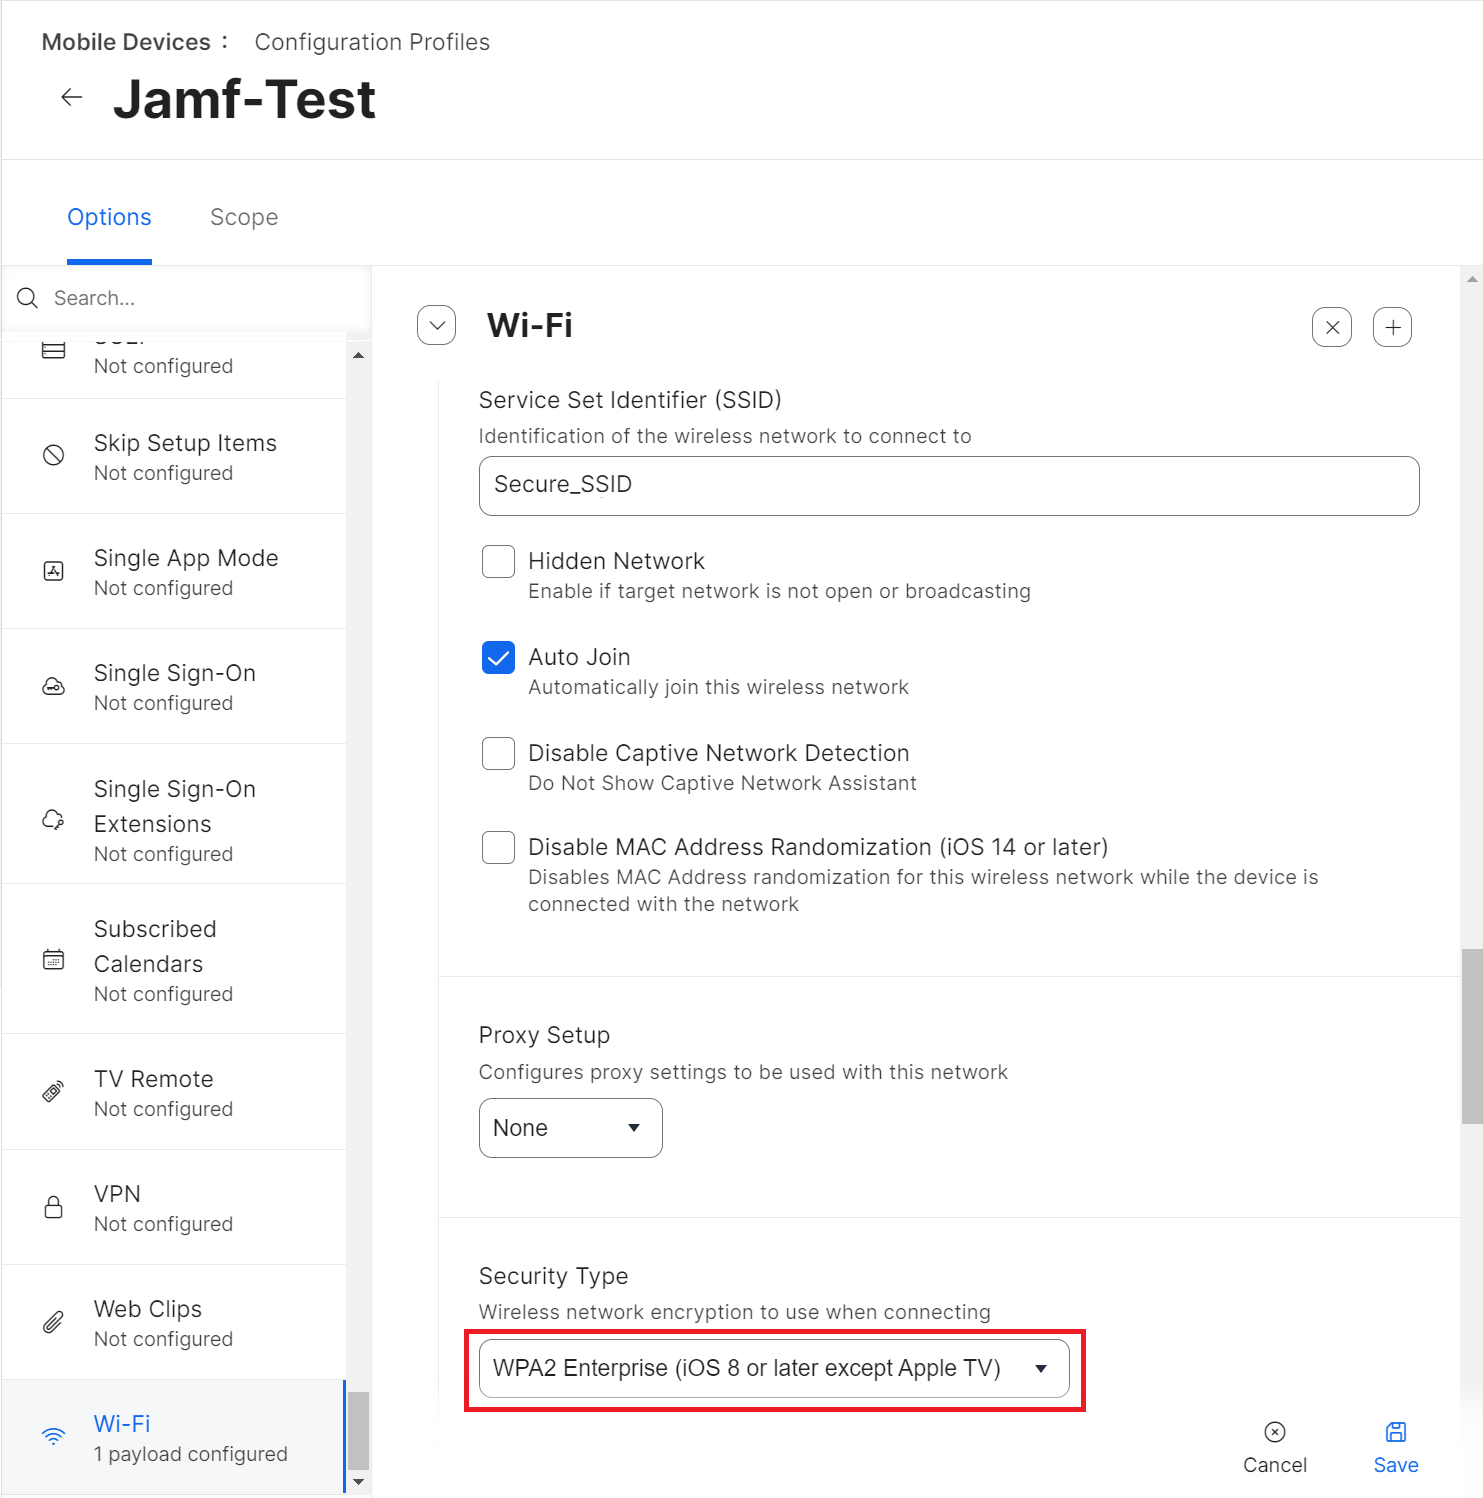Cancel editing the profile
The image size is (1483, 1498).
click(1274, 1447)
